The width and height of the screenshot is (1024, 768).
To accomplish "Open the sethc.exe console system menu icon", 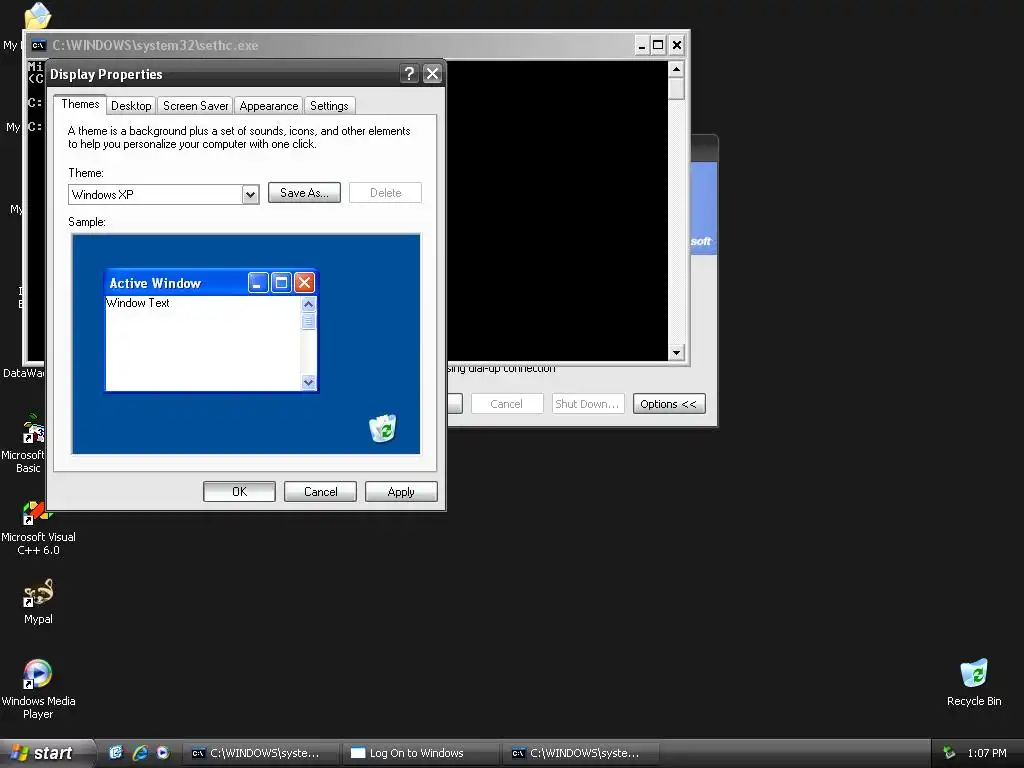I will 38,45.
